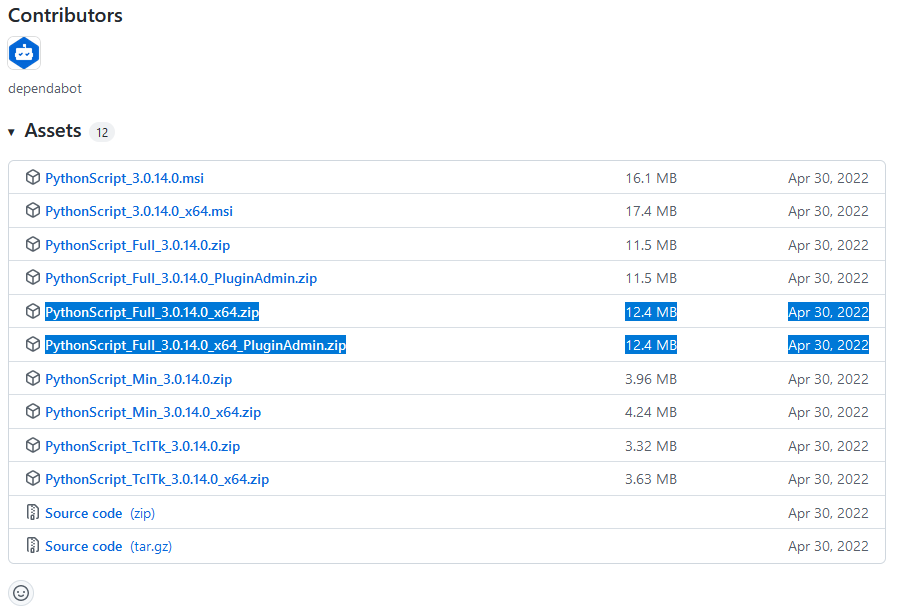Click the Assets heading text
The image size is (901, 615).
tap(53, 131)
